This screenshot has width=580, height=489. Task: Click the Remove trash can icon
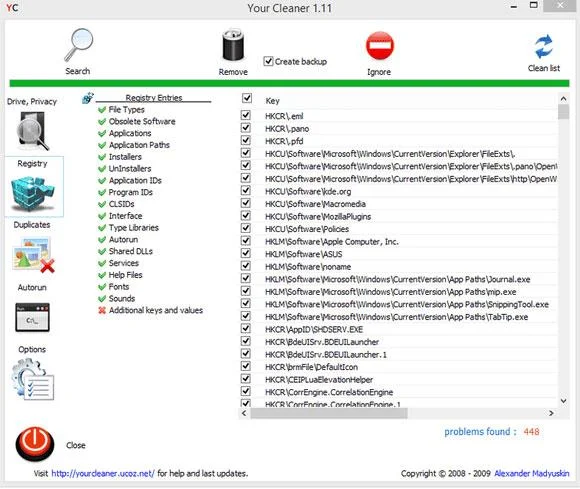[x=233, y=45]
